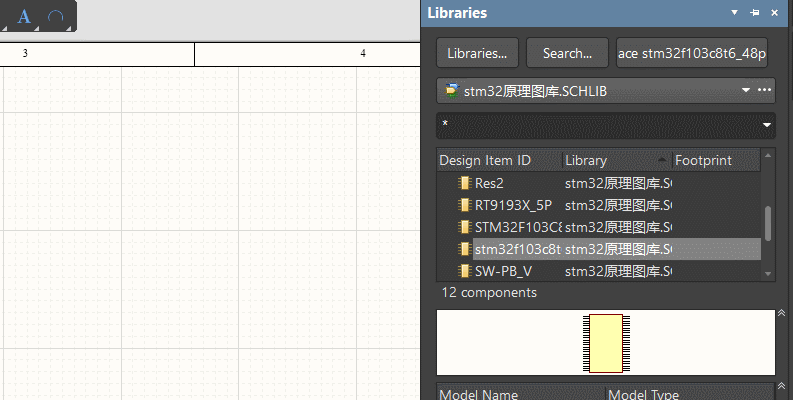793x400 pixels.
Task: Click the Res2 component icon
Action: [464, 183]
